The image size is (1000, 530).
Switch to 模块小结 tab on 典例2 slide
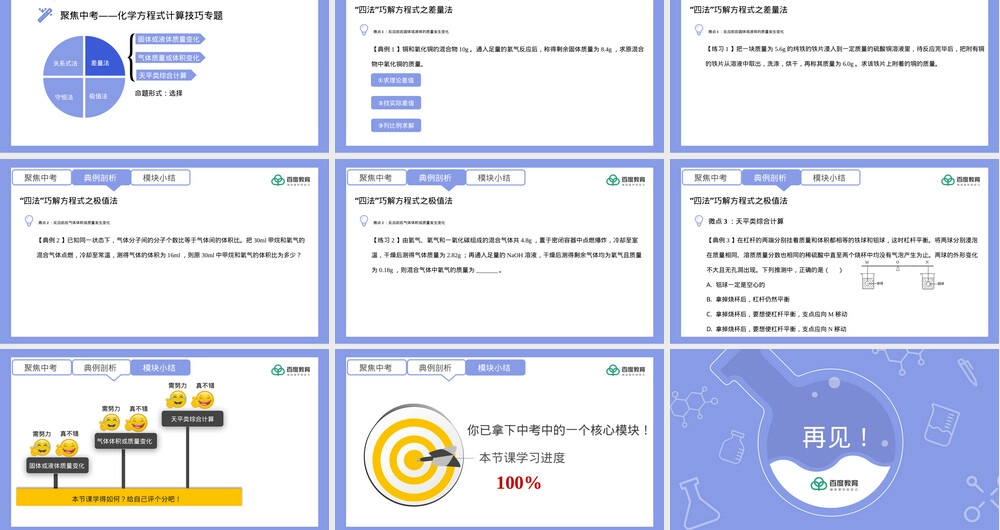(x=159, y=177)
